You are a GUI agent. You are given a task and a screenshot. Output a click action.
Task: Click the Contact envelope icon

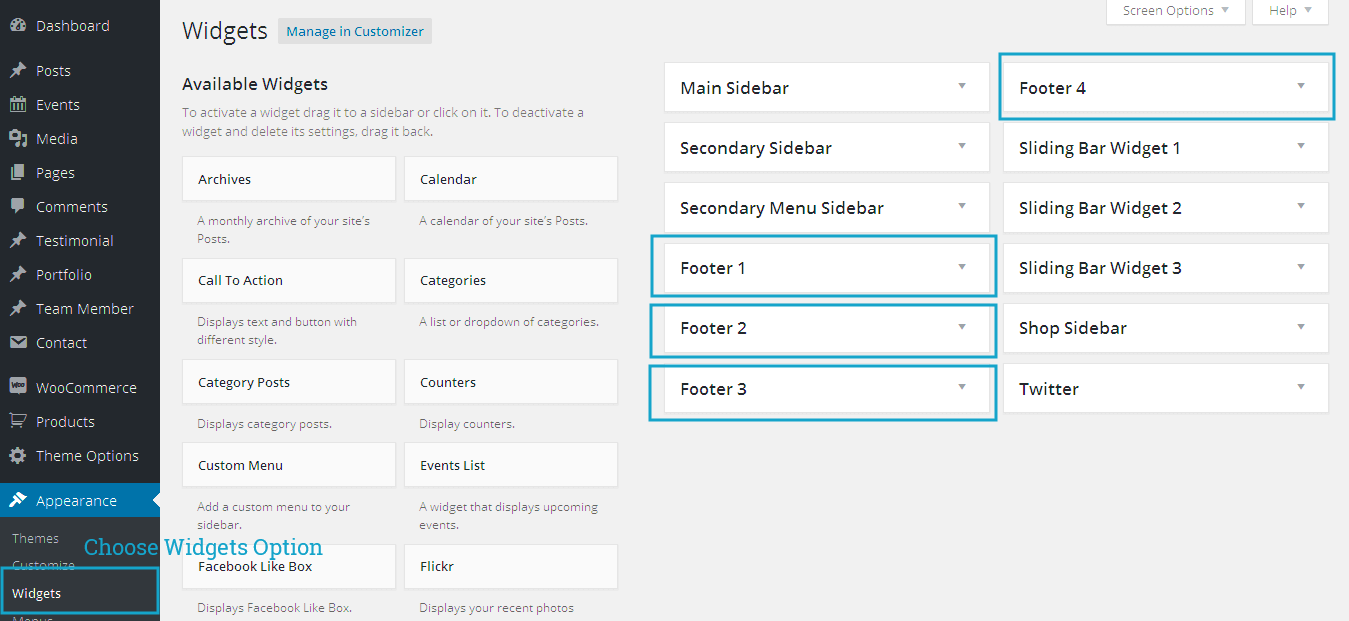pyautogui.click(x=18, y=343)
